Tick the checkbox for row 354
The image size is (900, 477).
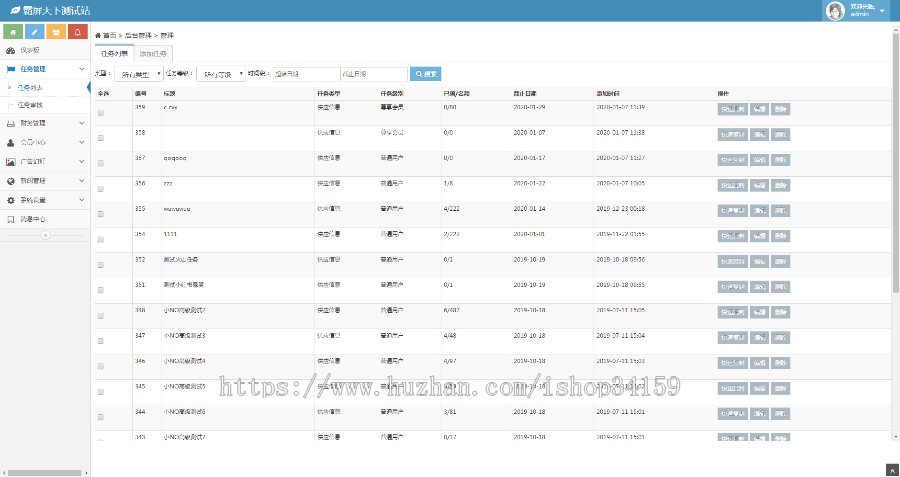(x=100, y=239)
